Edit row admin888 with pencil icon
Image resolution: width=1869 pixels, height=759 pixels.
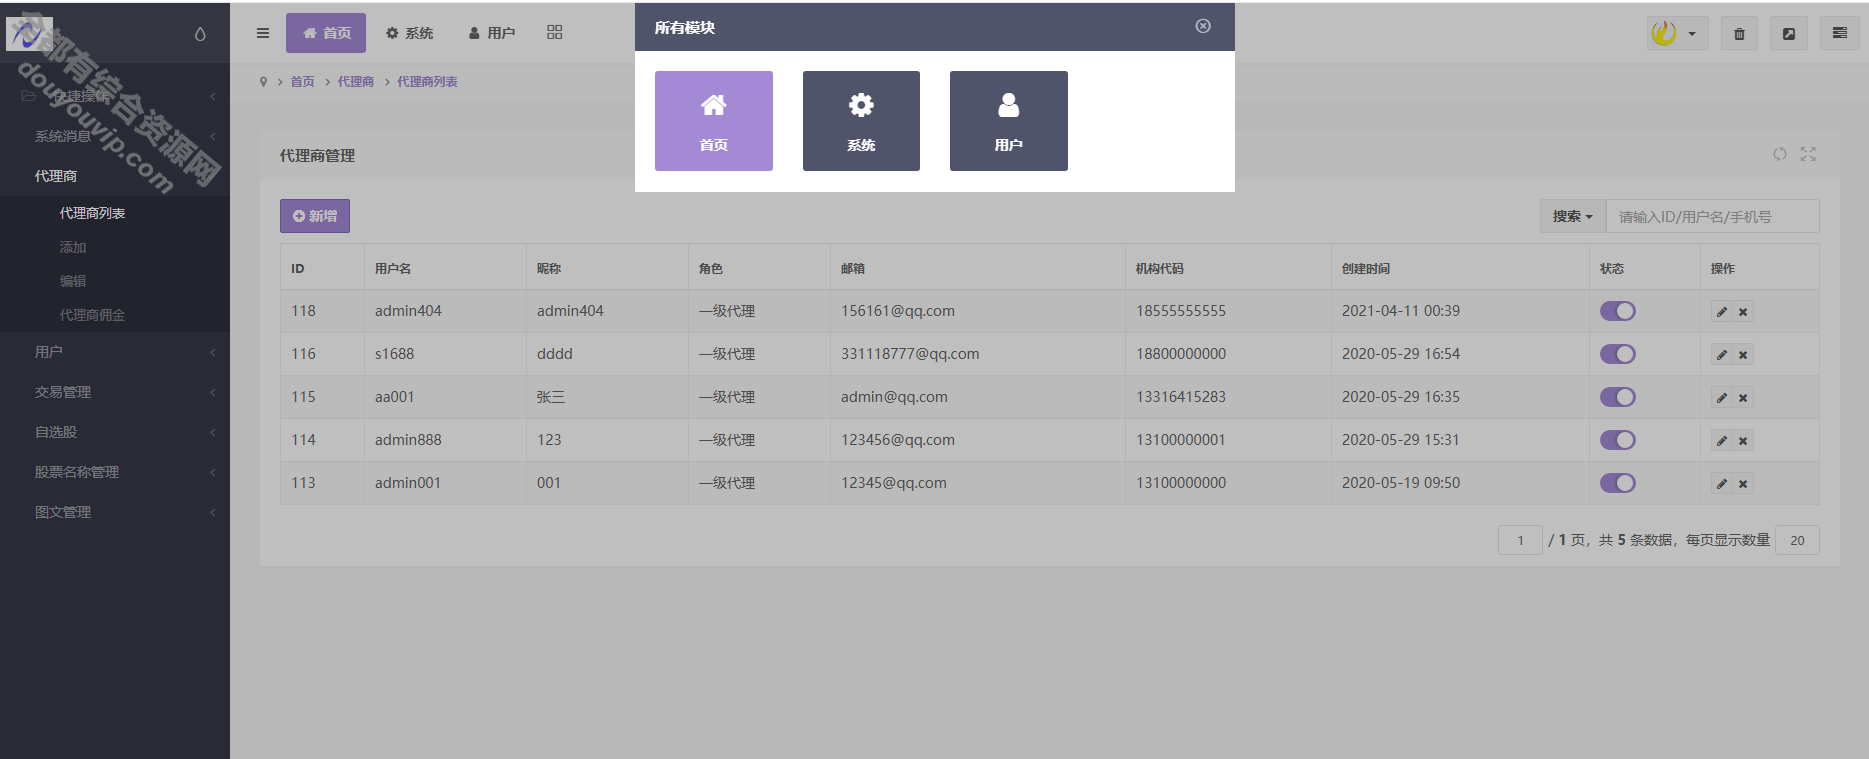1721,441
